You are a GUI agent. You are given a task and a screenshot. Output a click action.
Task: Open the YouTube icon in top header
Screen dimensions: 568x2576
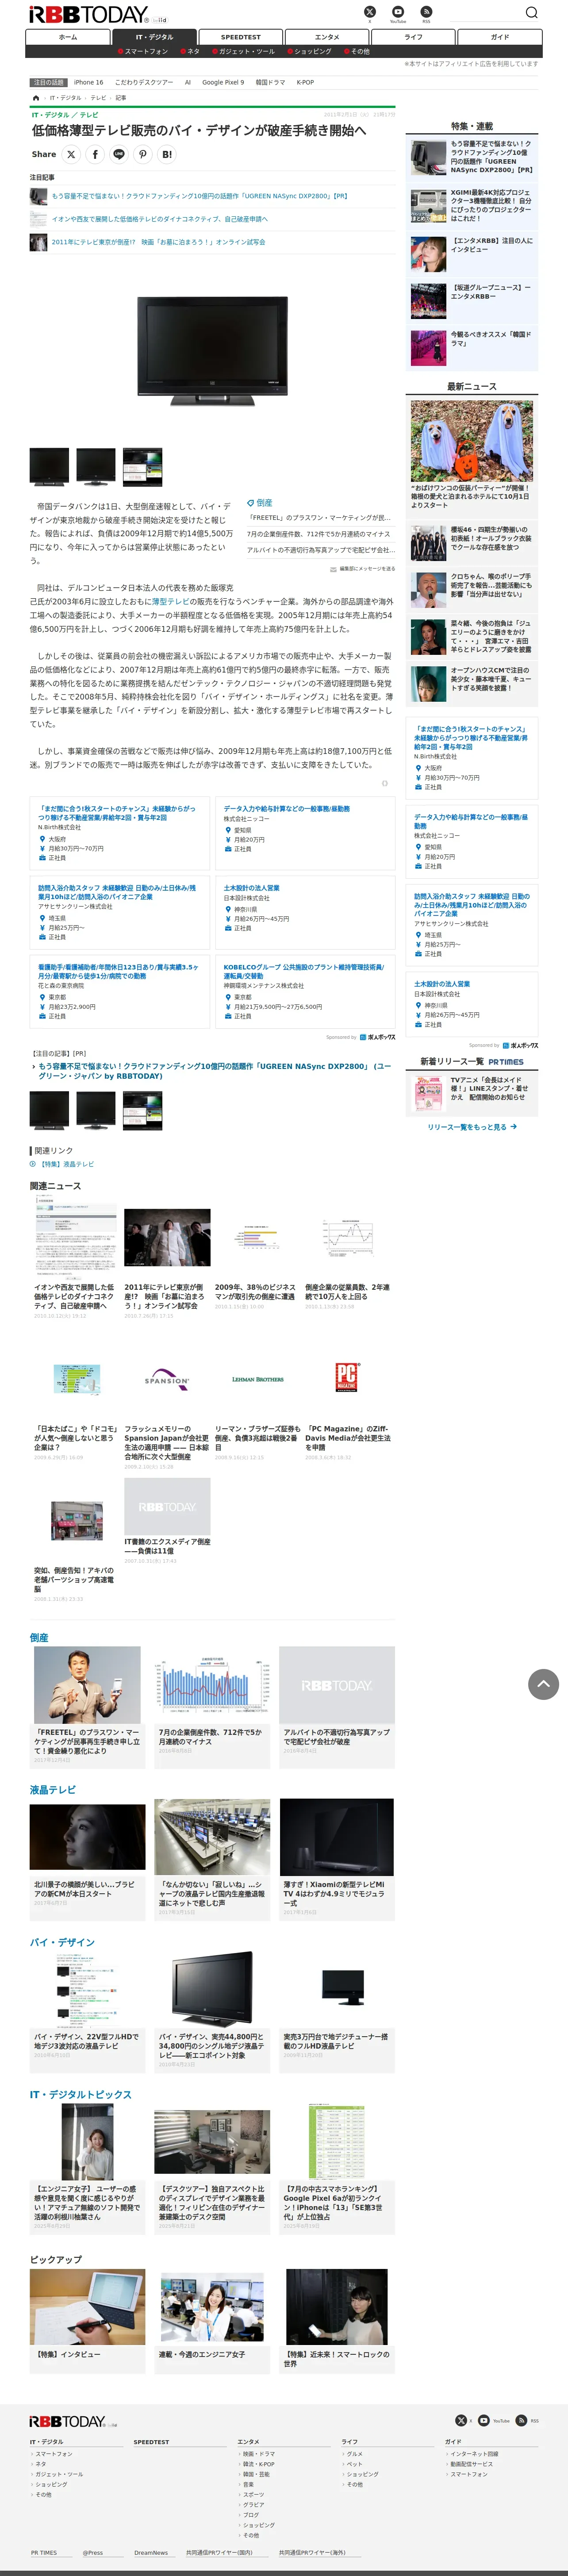coord(398,12)
